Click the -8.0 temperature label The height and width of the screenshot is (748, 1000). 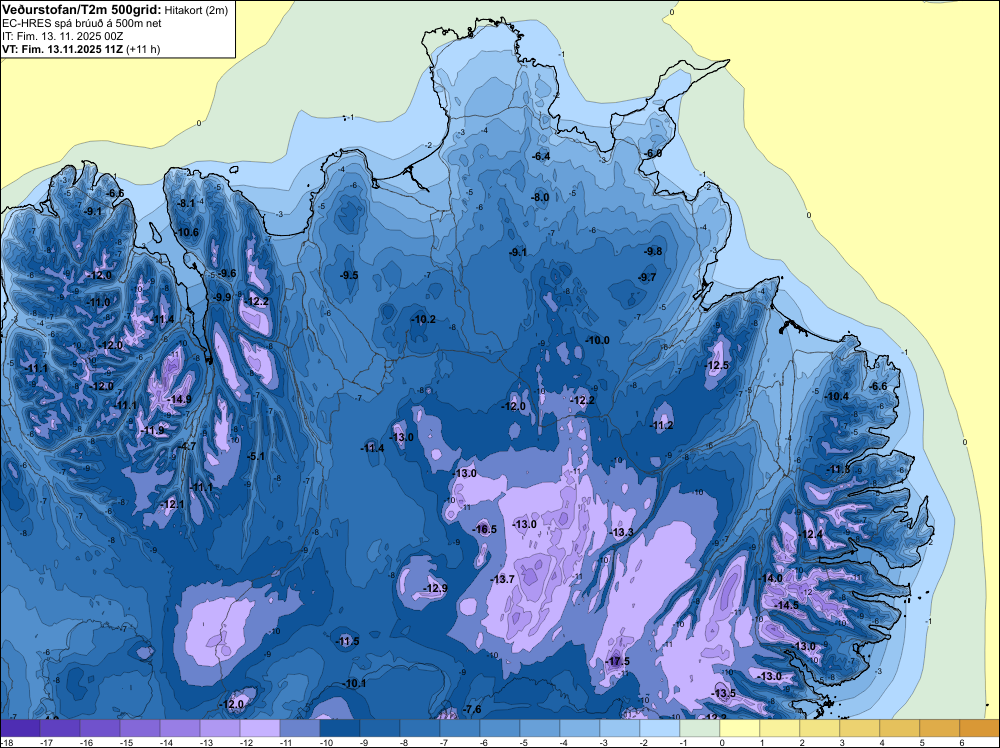[540, 198]
